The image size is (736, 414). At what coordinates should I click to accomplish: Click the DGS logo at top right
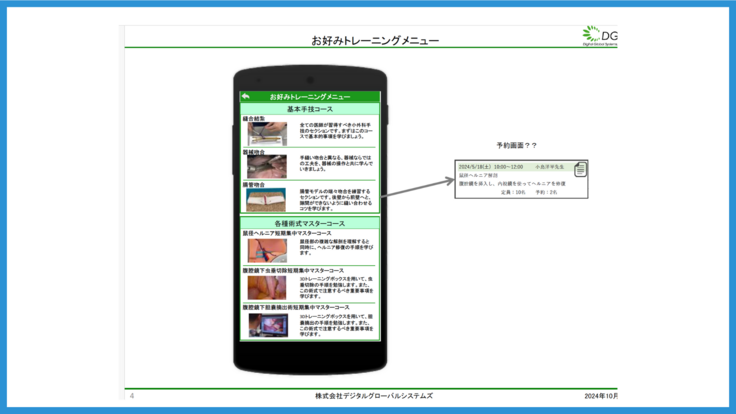pyautogui.click(x=600, y=36)
